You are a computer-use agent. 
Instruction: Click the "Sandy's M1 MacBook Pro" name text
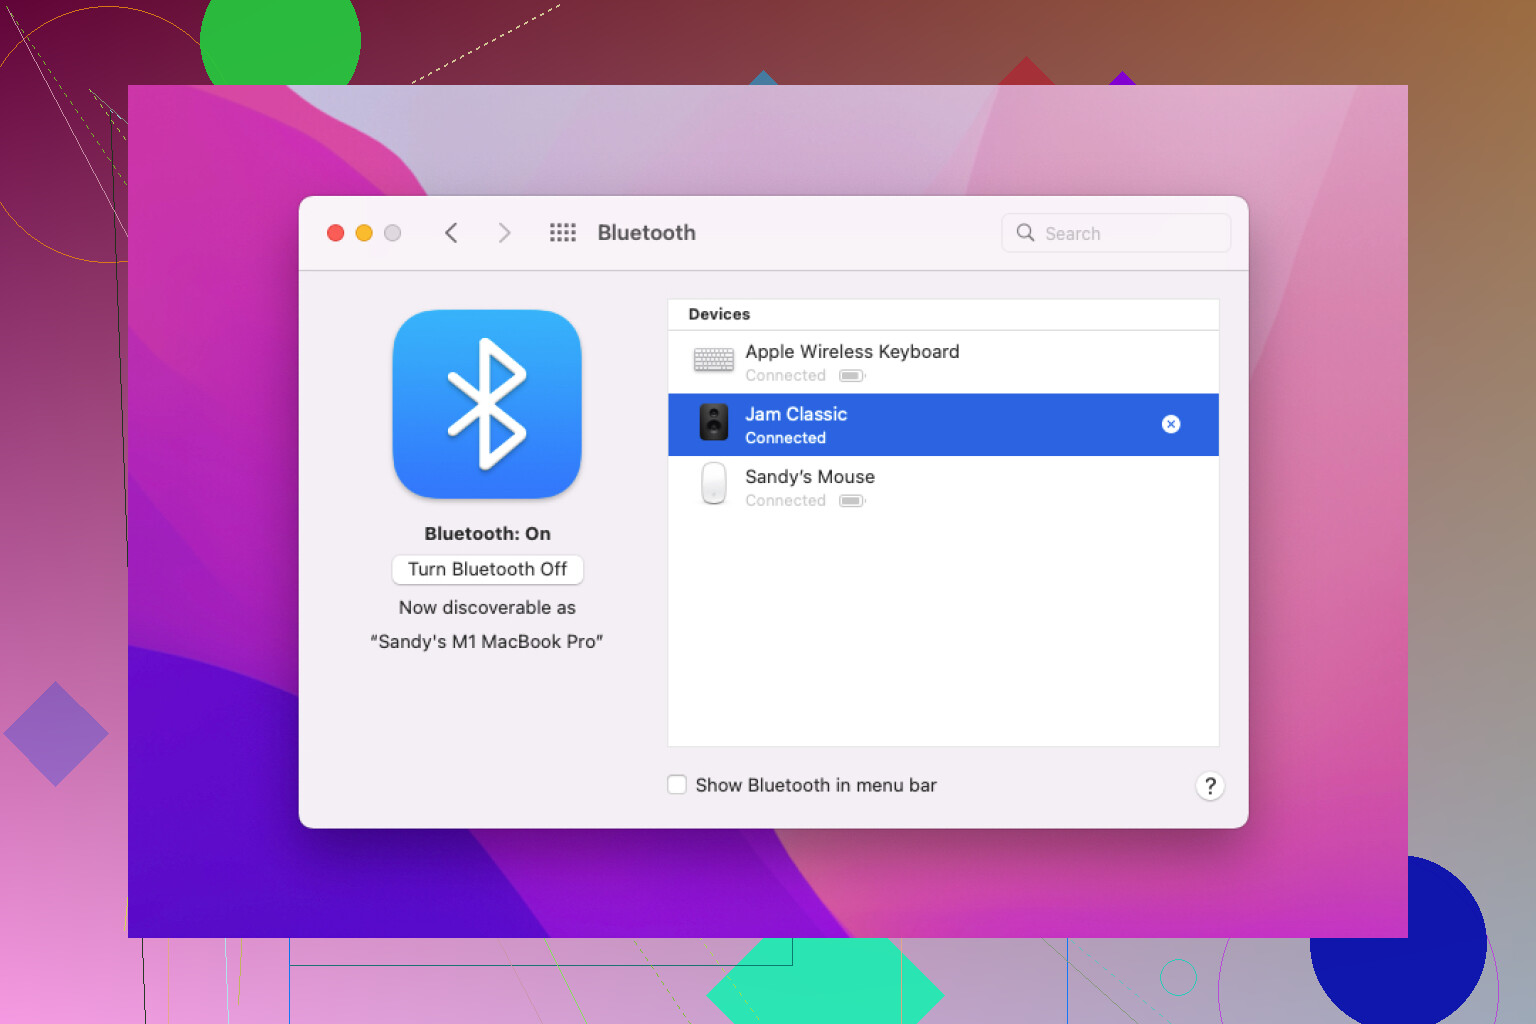point(487,642)
